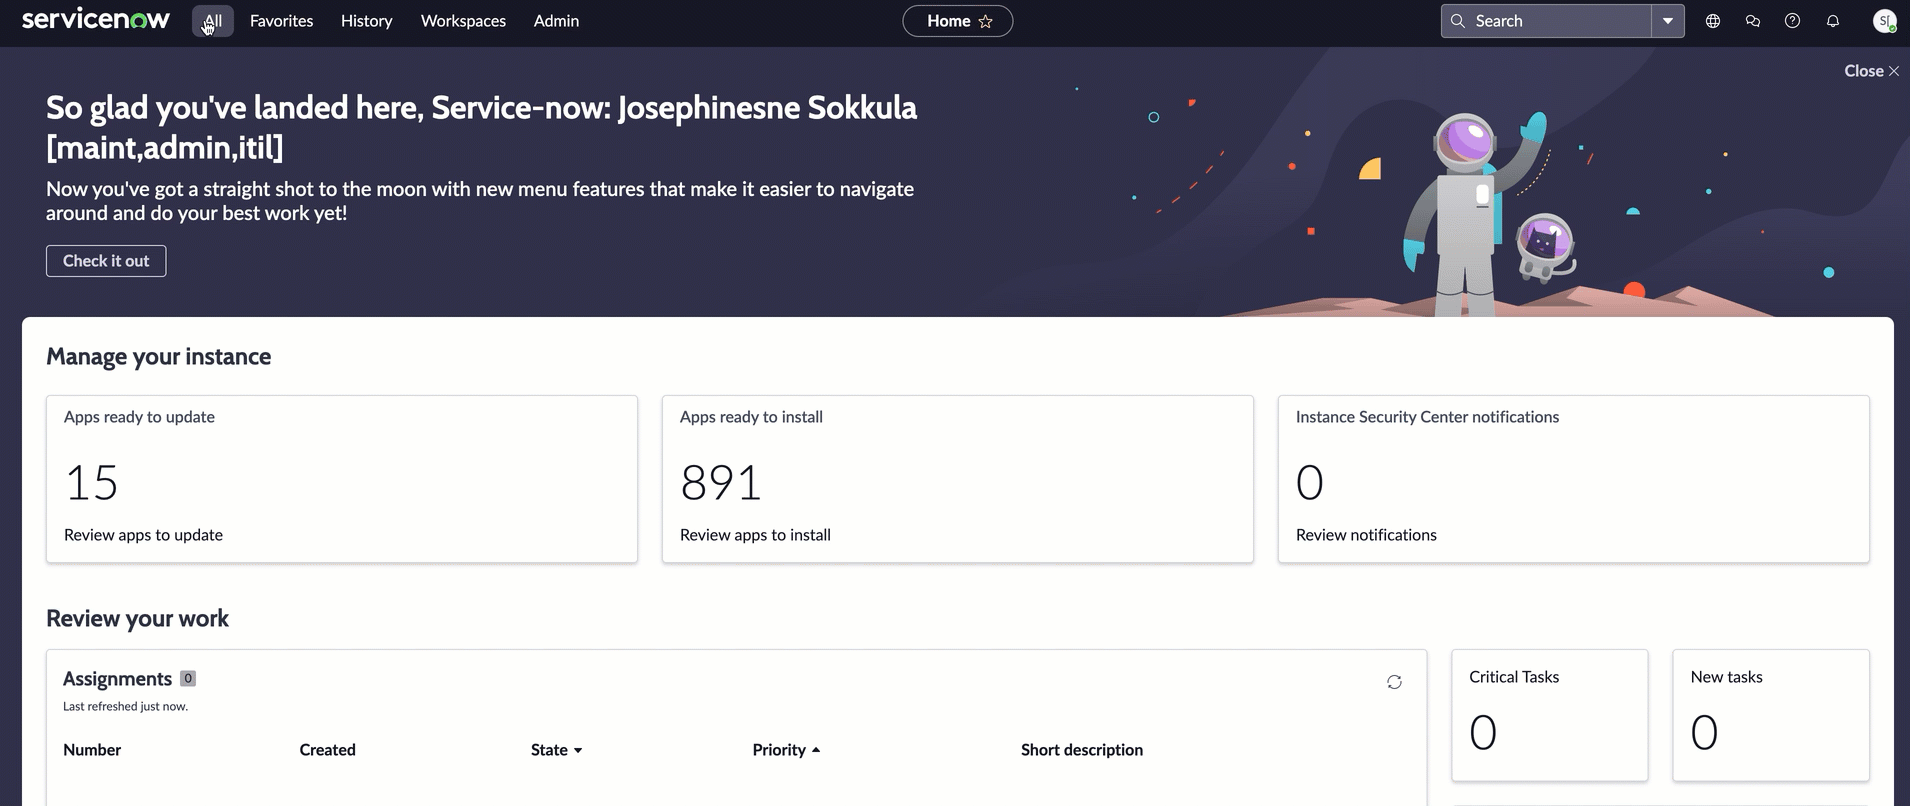Open the Apps ready to install card

tap(957, 479)
